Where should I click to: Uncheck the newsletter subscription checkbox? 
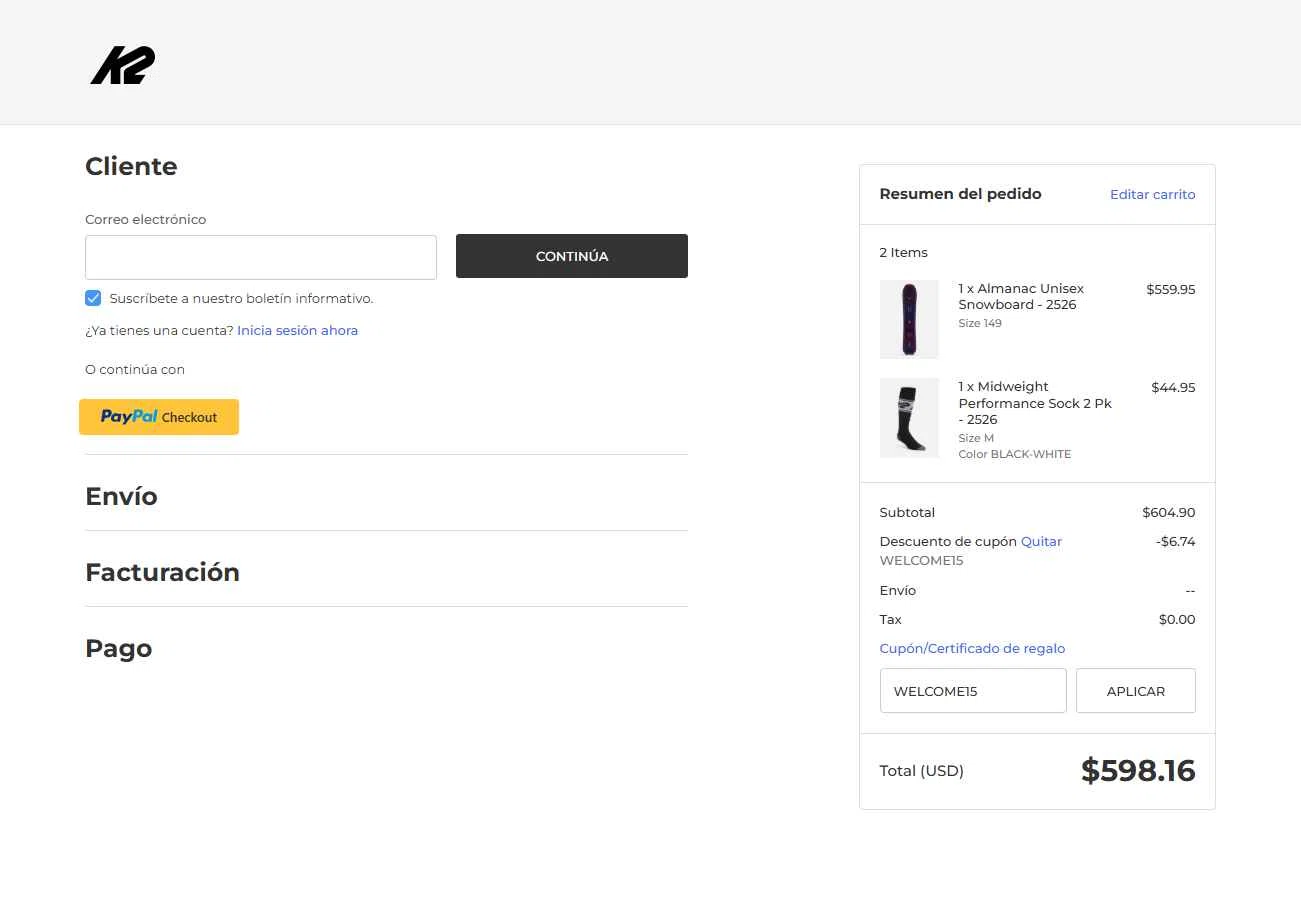point(93,298)
